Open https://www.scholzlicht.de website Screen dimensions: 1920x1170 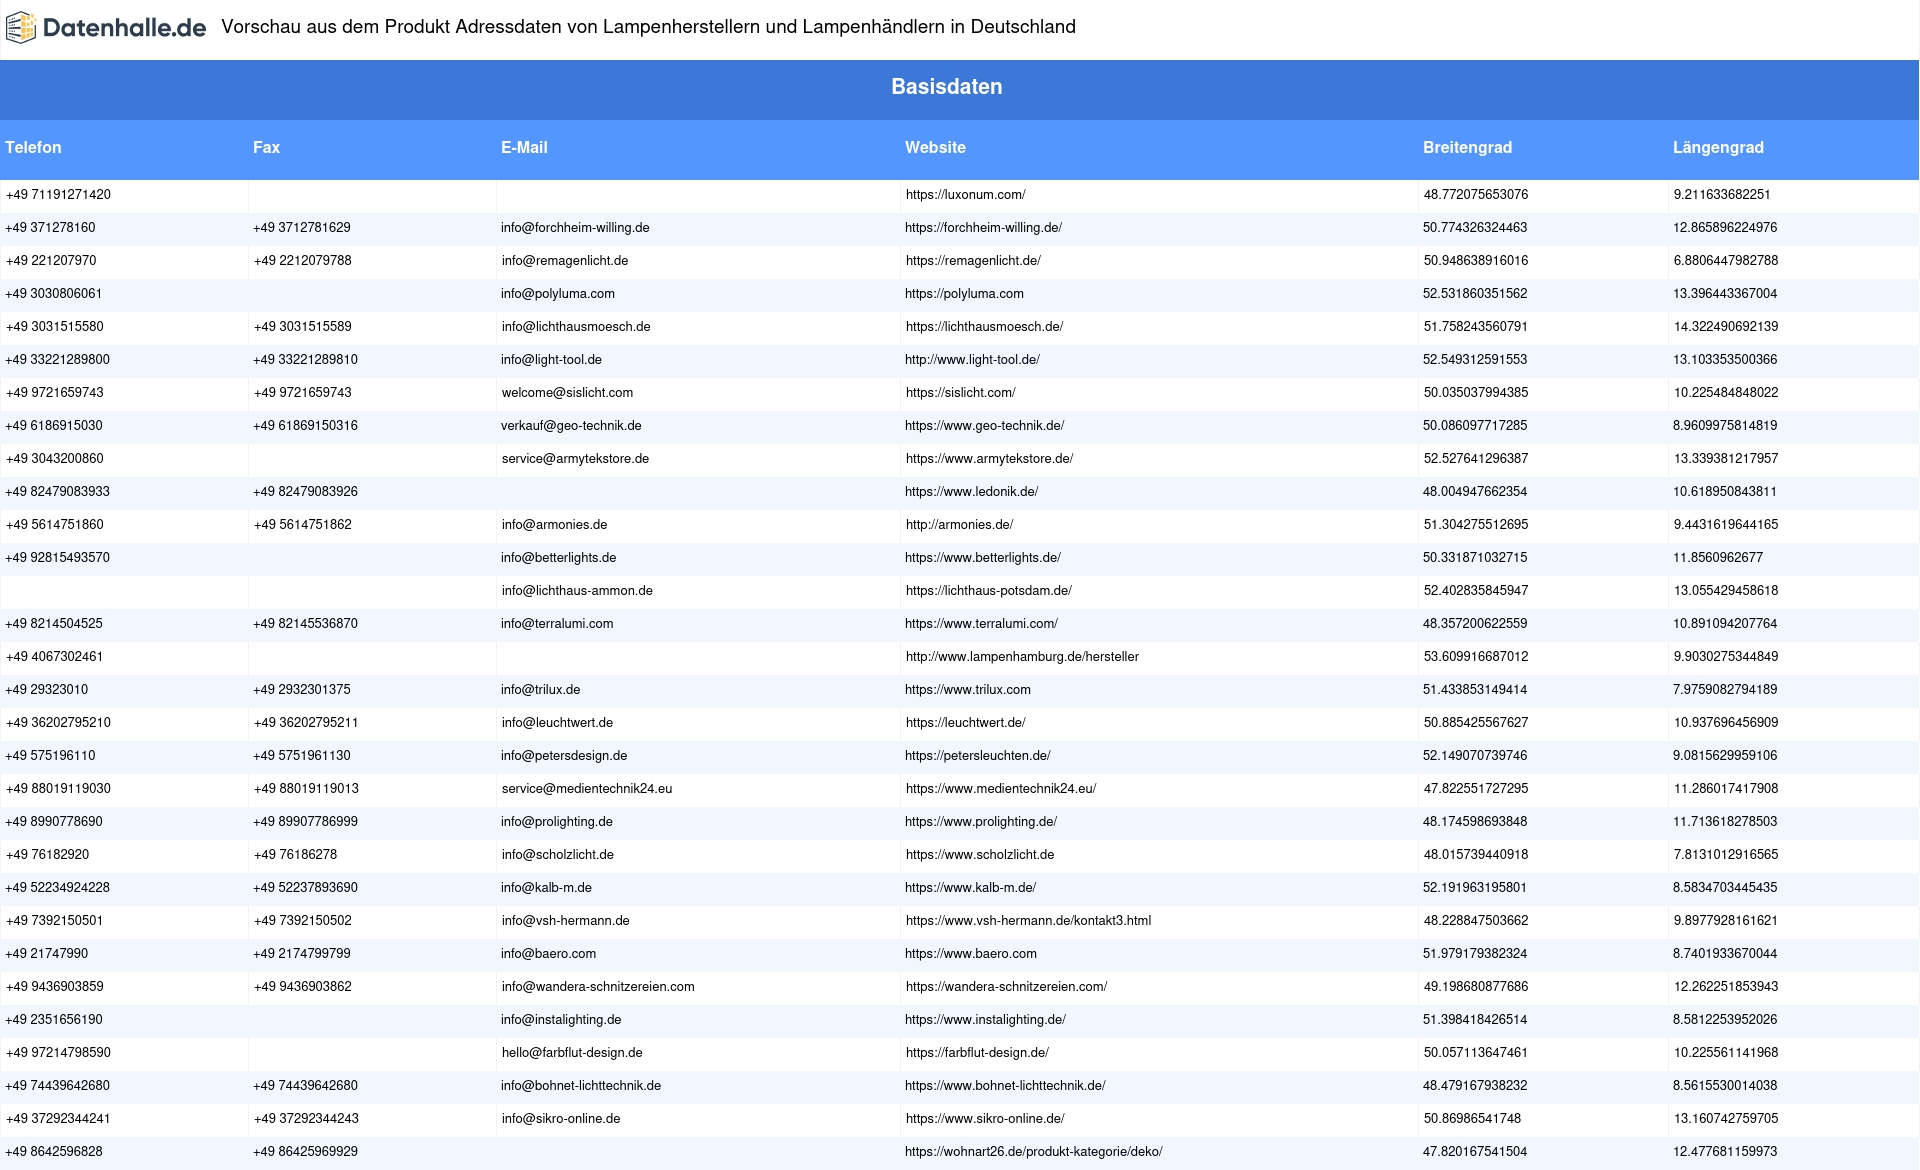click(x=979, y=855)
